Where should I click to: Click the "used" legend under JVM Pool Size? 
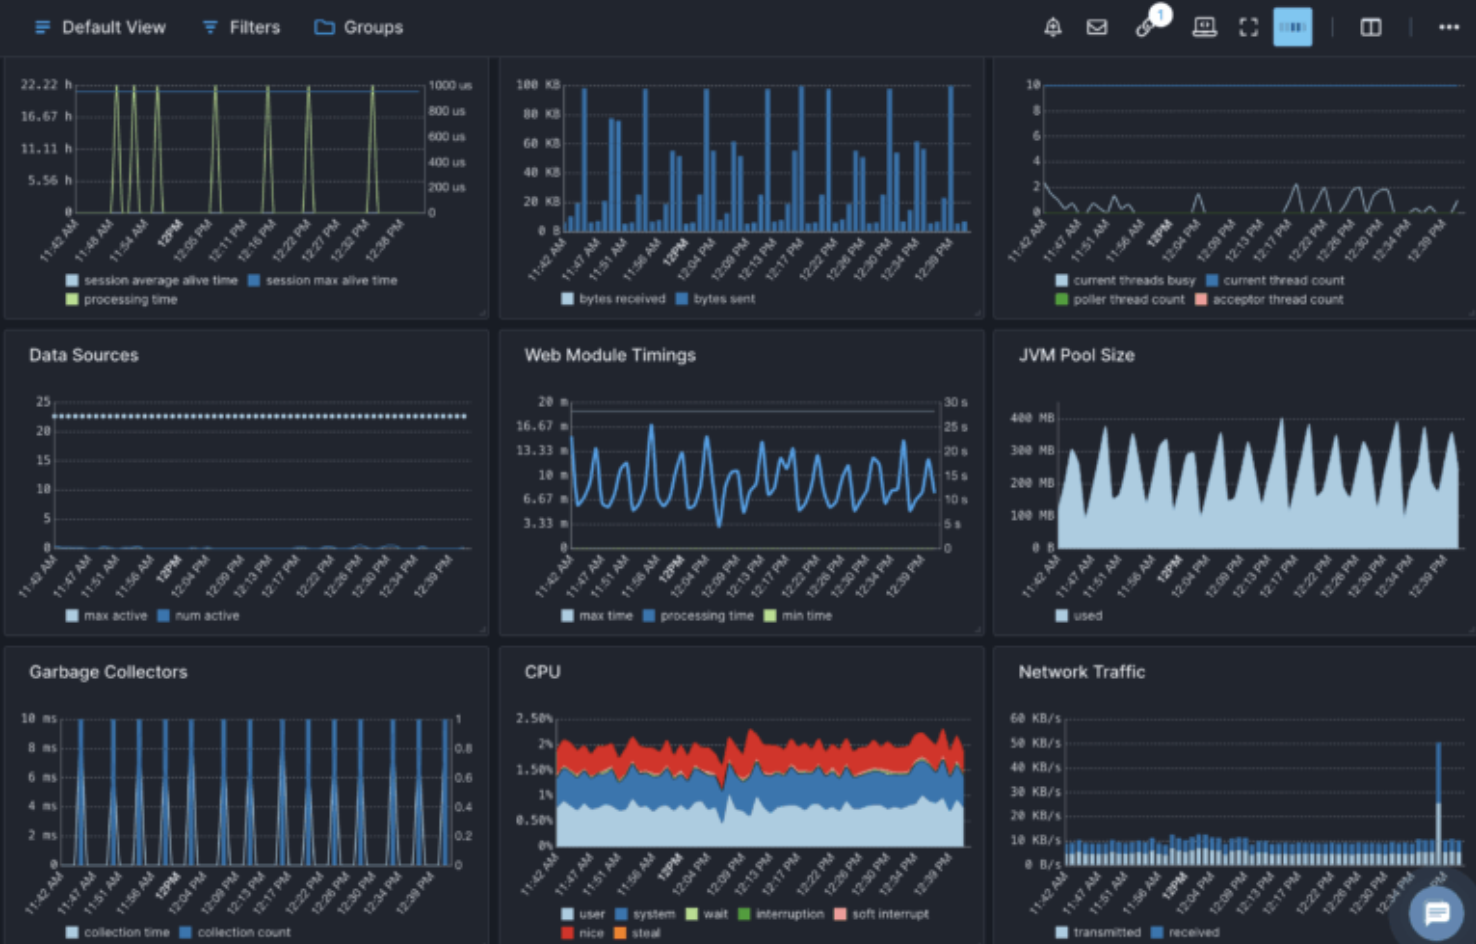pos(1077,615)
